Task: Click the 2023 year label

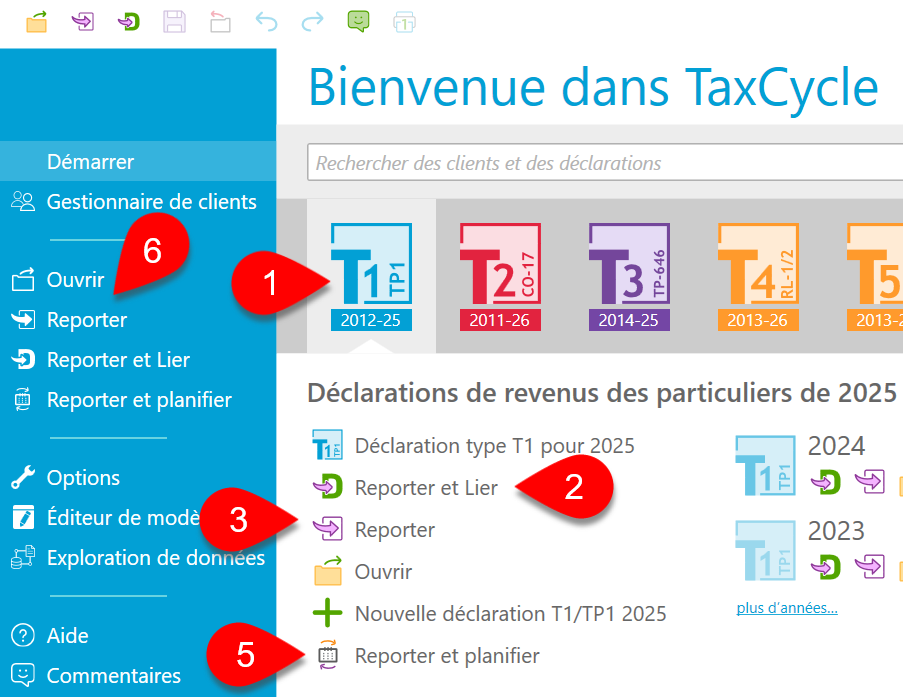Action: [836, 531]
